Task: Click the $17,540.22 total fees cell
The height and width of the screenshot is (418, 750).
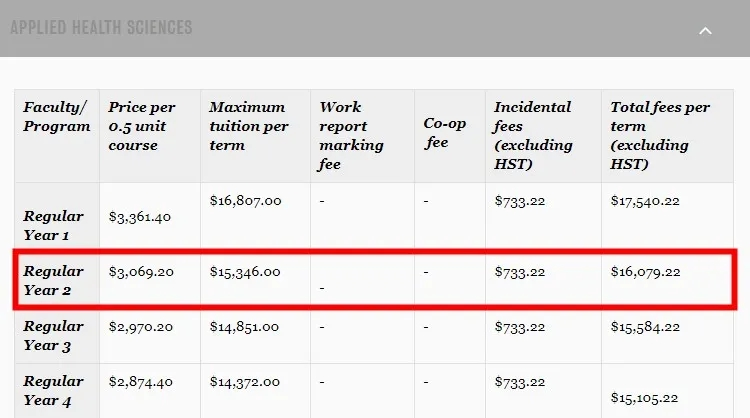Action: (x=645, y=200)
